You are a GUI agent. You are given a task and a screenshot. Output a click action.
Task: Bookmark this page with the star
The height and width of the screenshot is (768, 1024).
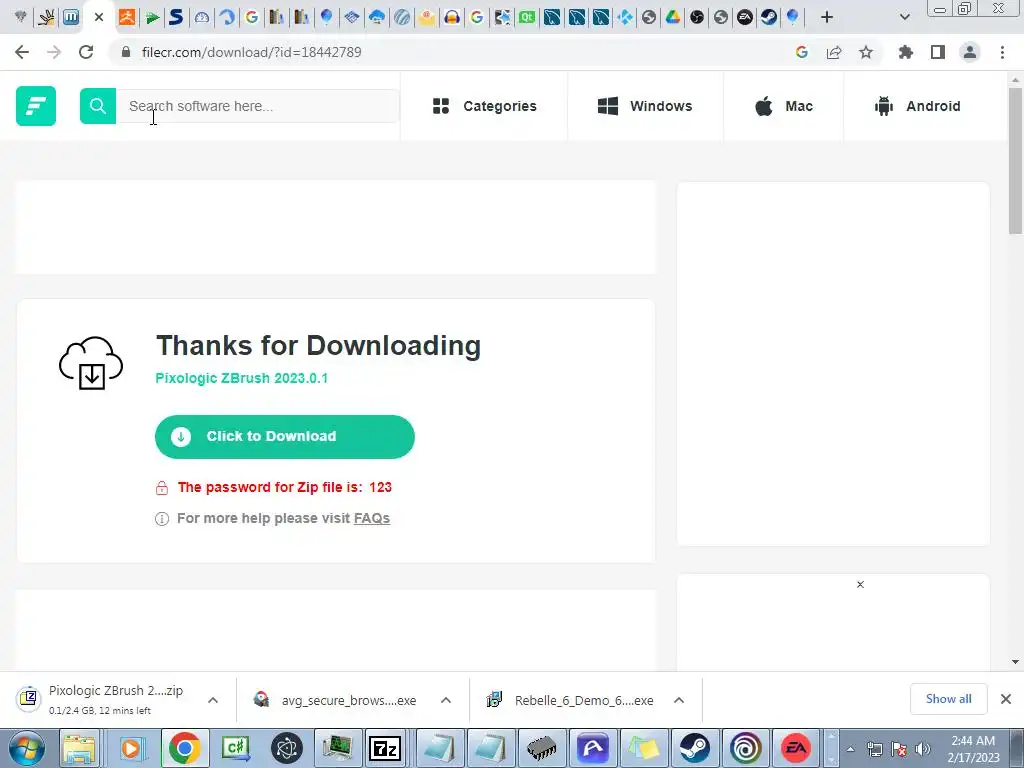[x=866, y=52]
